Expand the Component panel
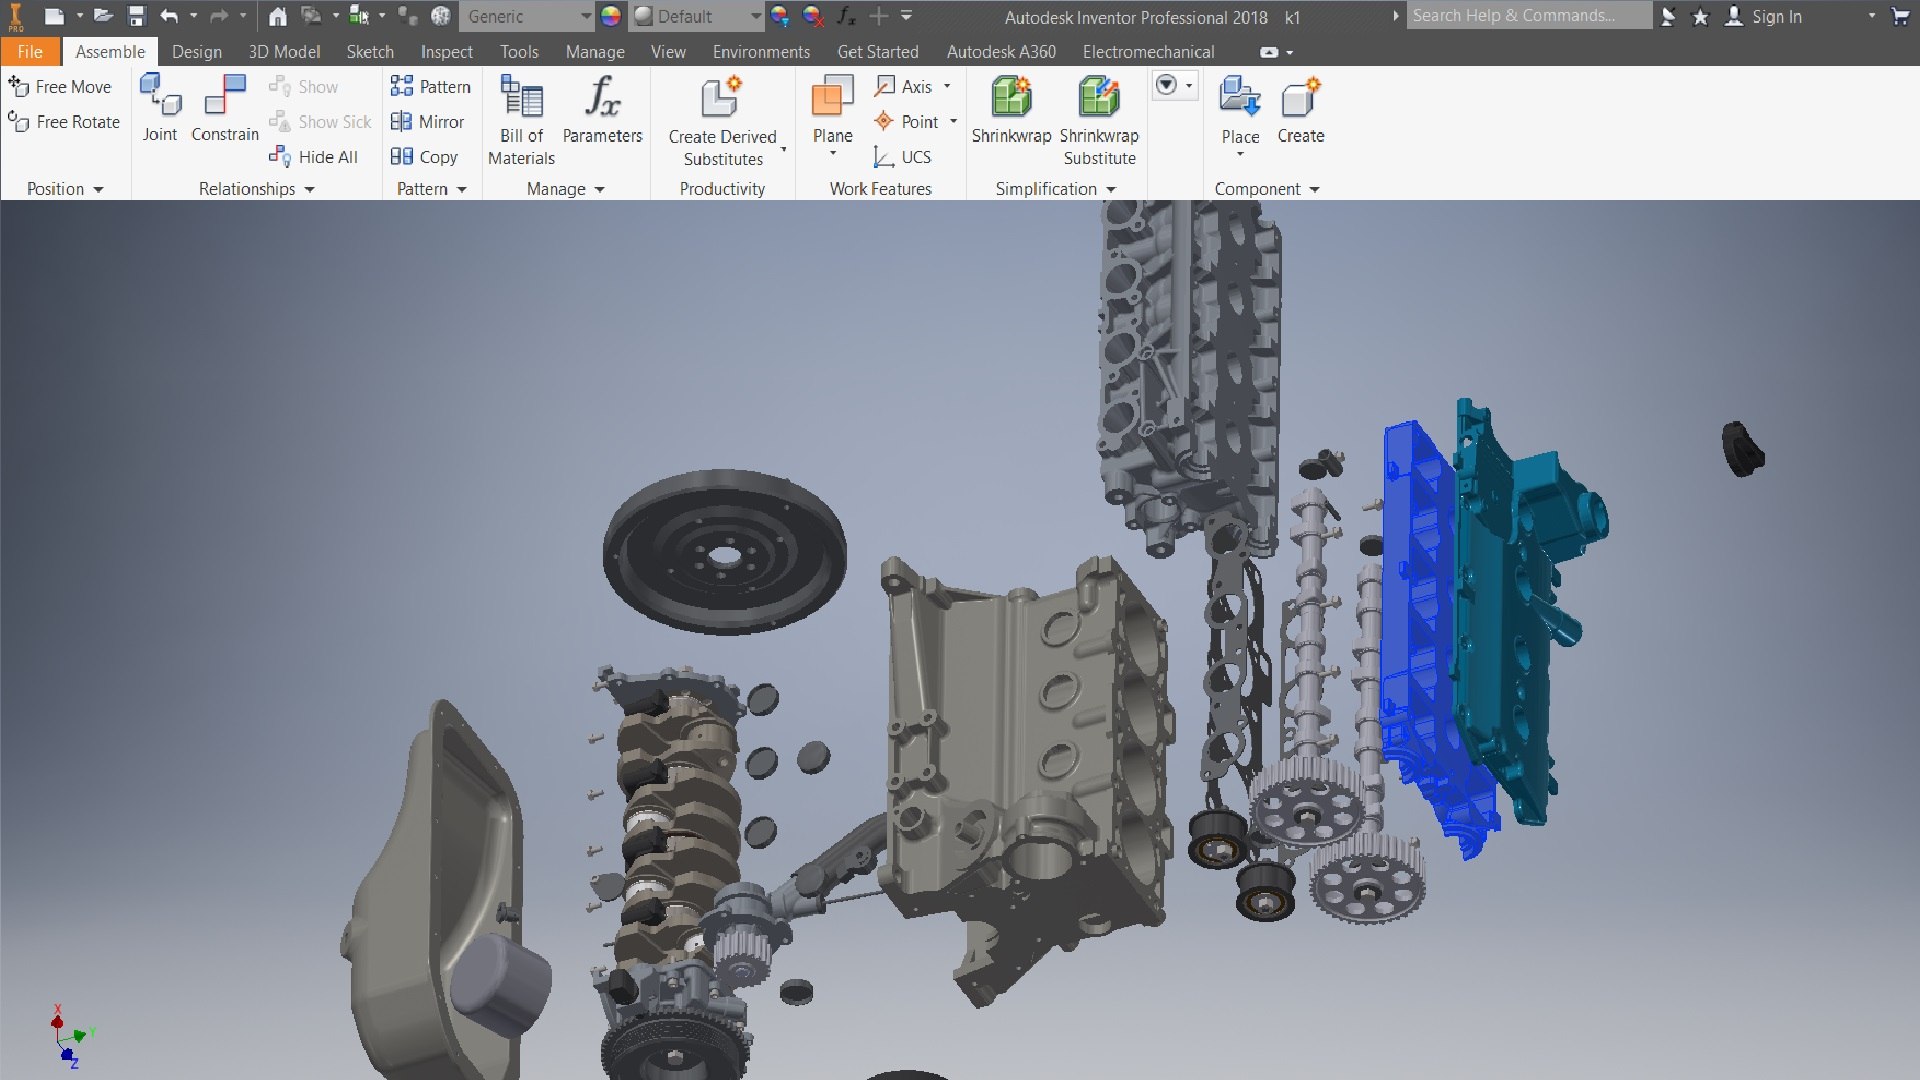The width and height of the screenshot is (1920, 1080). coord(1267,189)
